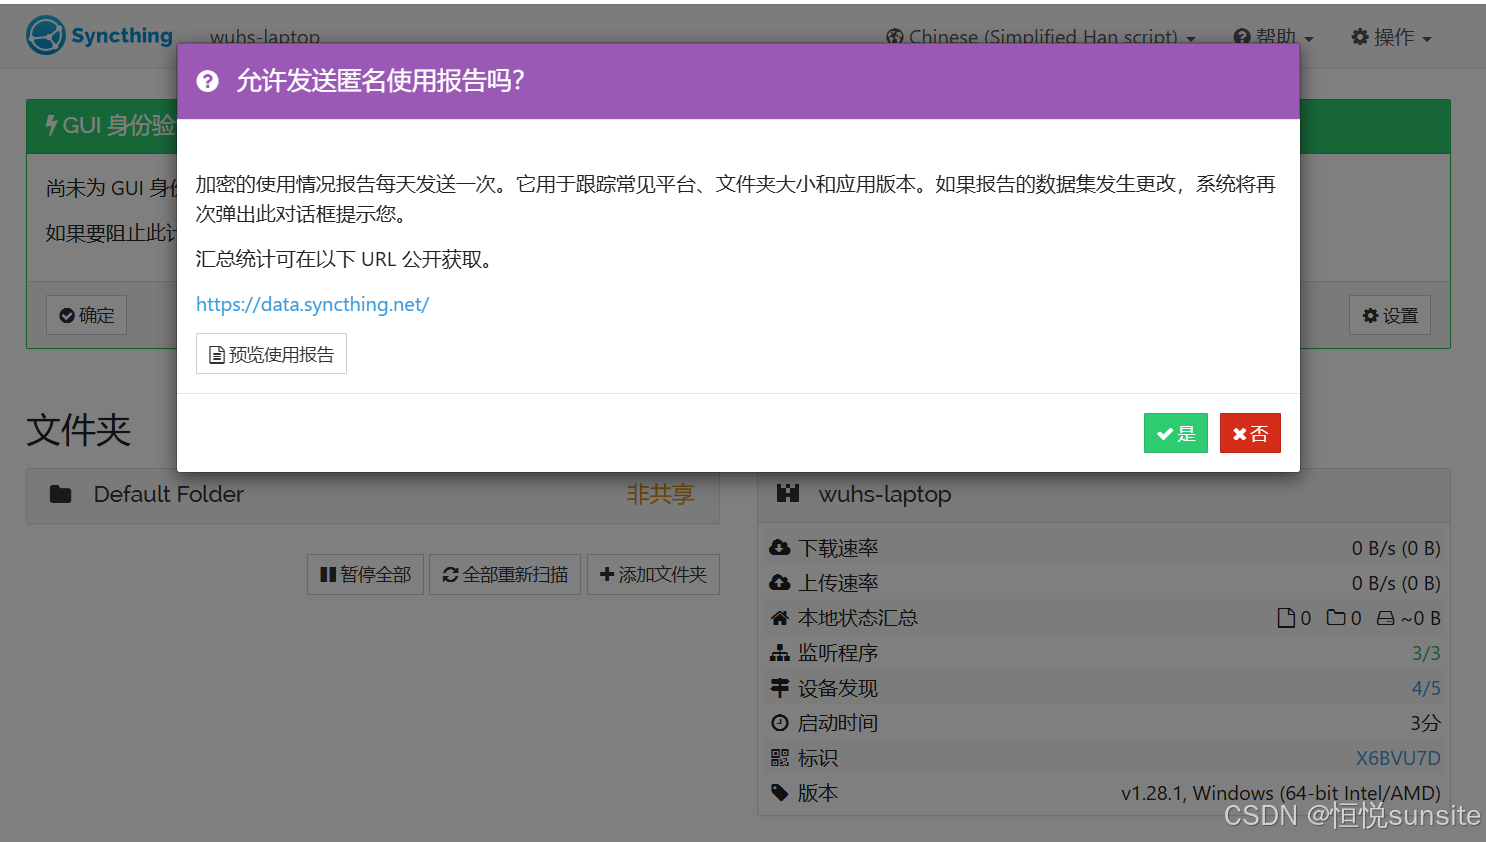Click the version text v1.28.1, Windows
This screenshot has height=842, width=1486.
click(x=1280, y=793)
